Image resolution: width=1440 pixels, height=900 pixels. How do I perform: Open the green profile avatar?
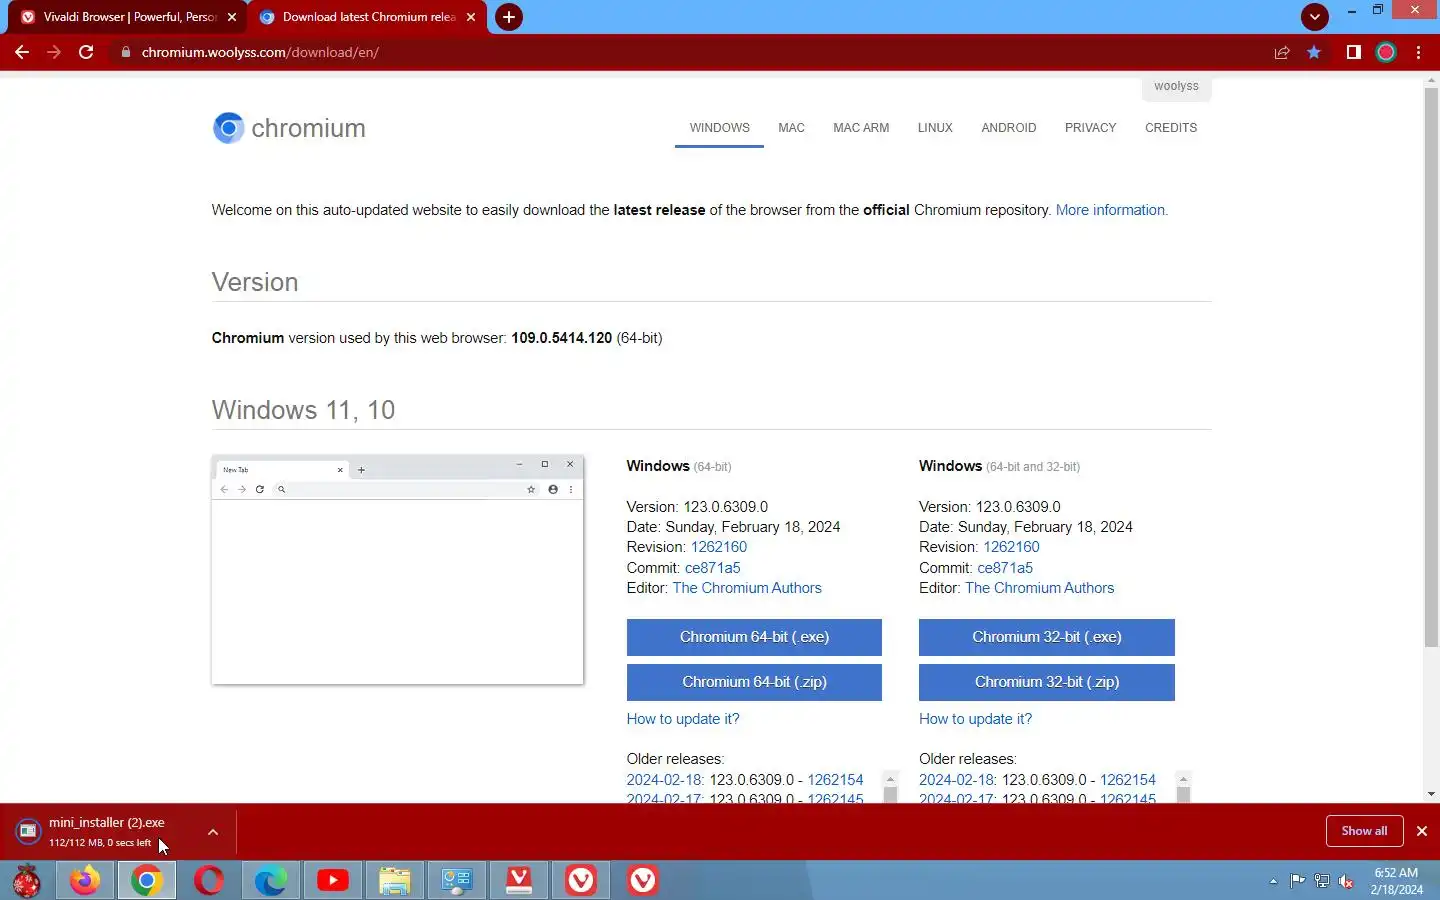pos(1386,52)
